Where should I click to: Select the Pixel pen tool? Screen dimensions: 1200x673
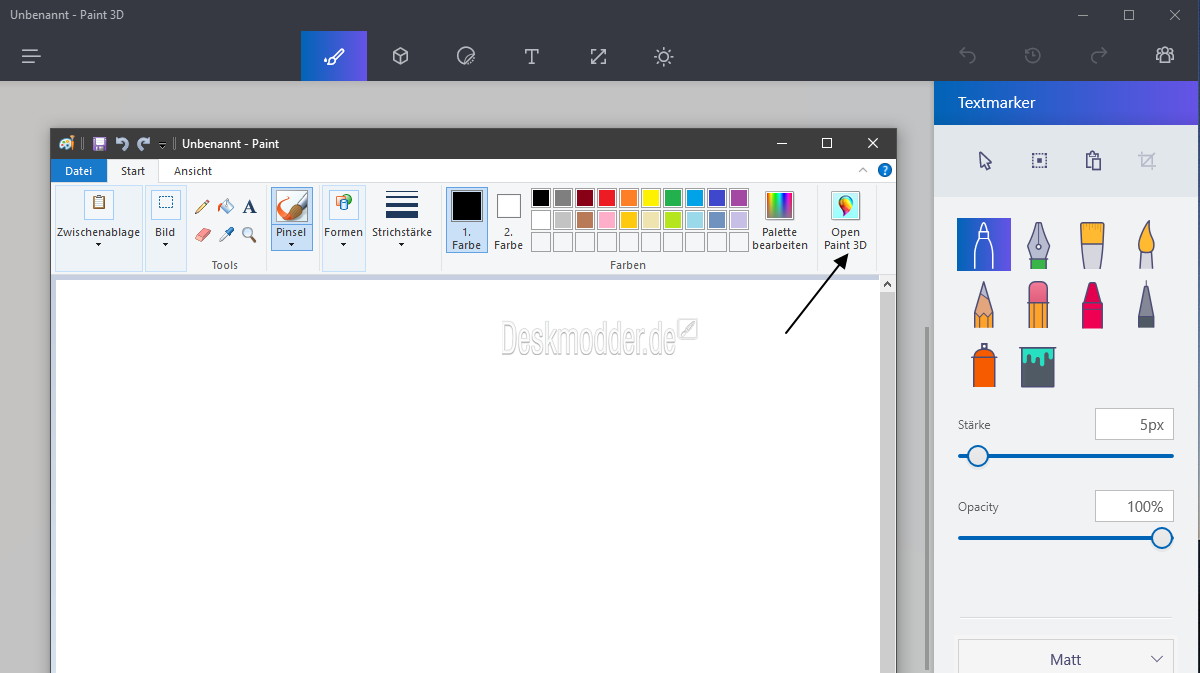tap(1146, 304)
